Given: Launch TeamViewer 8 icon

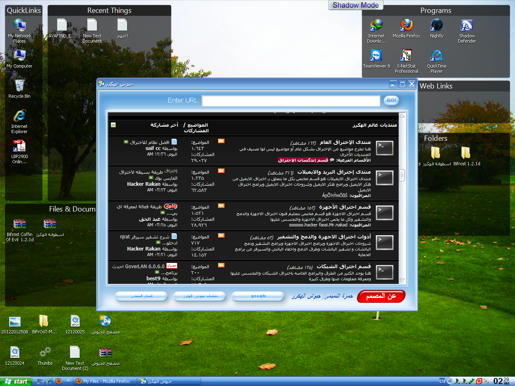Looking at the screenshot, I should (x=376, y=58).
